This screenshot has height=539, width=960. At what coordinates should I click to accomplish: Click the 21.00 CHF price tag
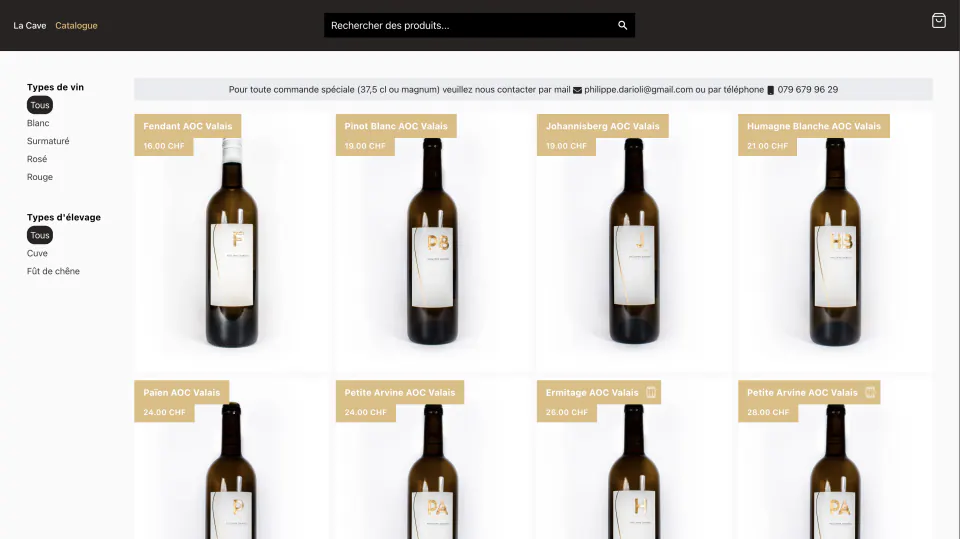767,146
